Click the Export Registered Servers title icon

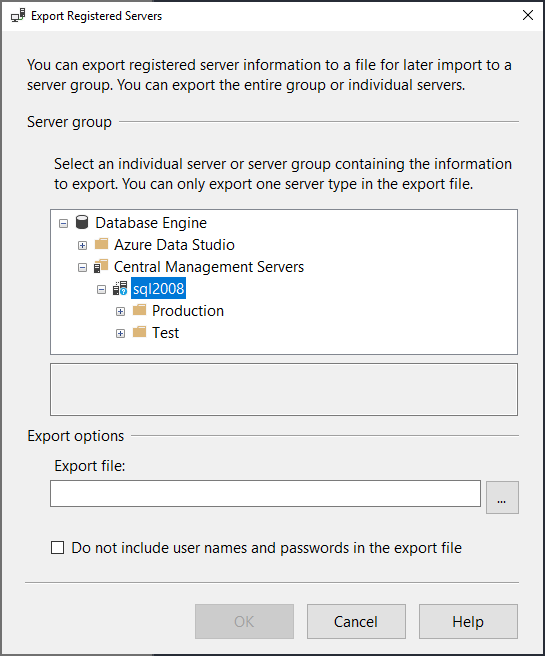[18, 15]
